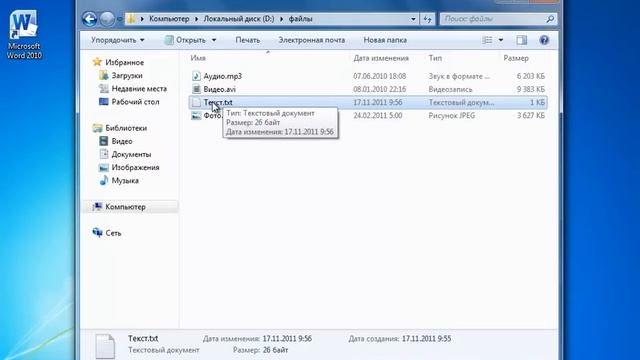Expand the Открыть dropdown arrow
Image resolution: width=640 pixels, height=360 pixels.
[214, 40]
